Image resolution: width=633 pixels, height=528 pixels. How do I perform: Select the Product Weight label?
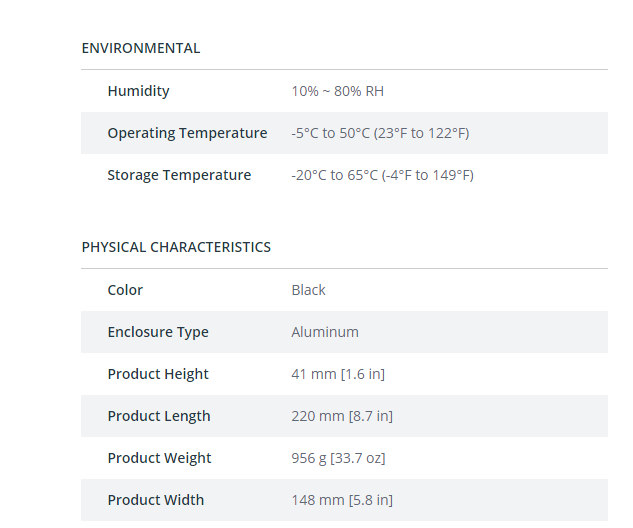click(x=159, y=458)
